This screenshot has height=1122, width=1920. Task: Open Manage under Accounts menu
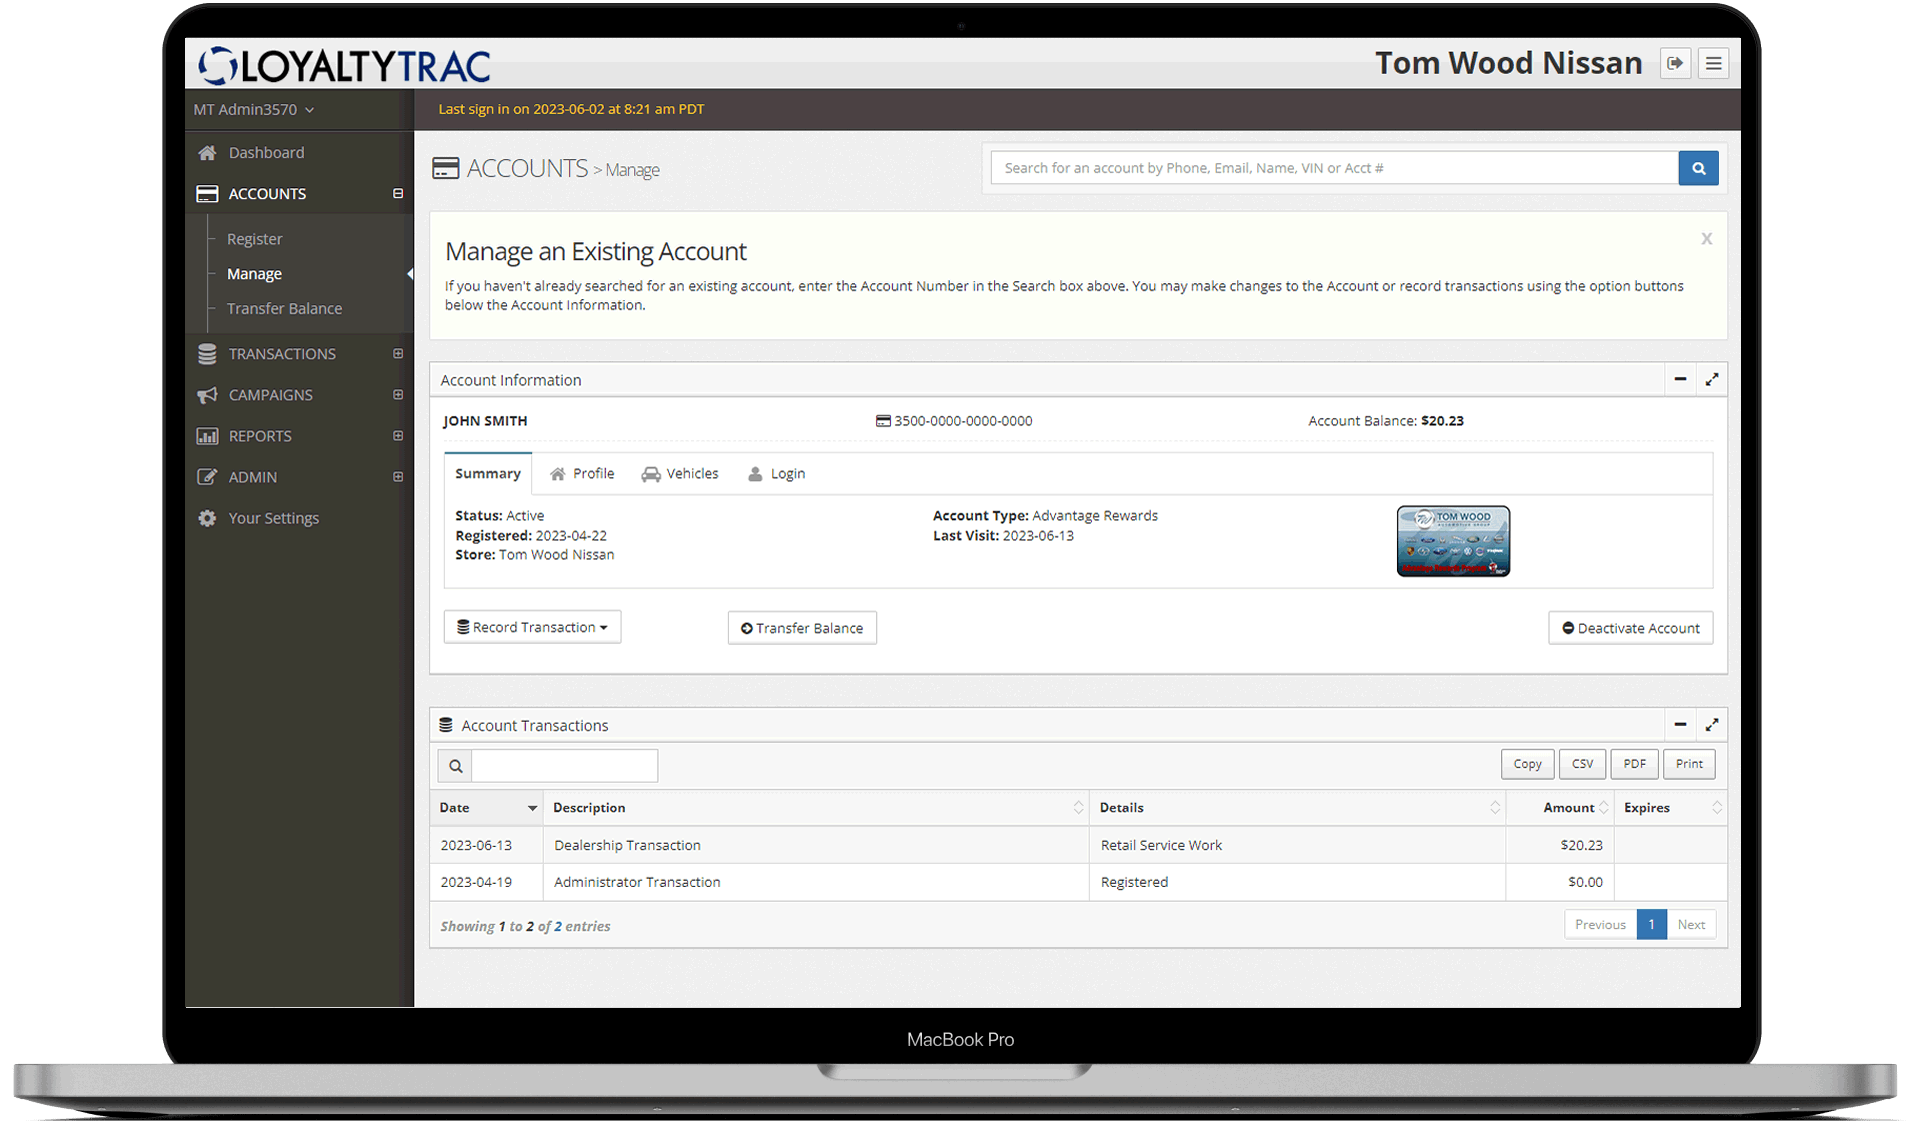254,274
